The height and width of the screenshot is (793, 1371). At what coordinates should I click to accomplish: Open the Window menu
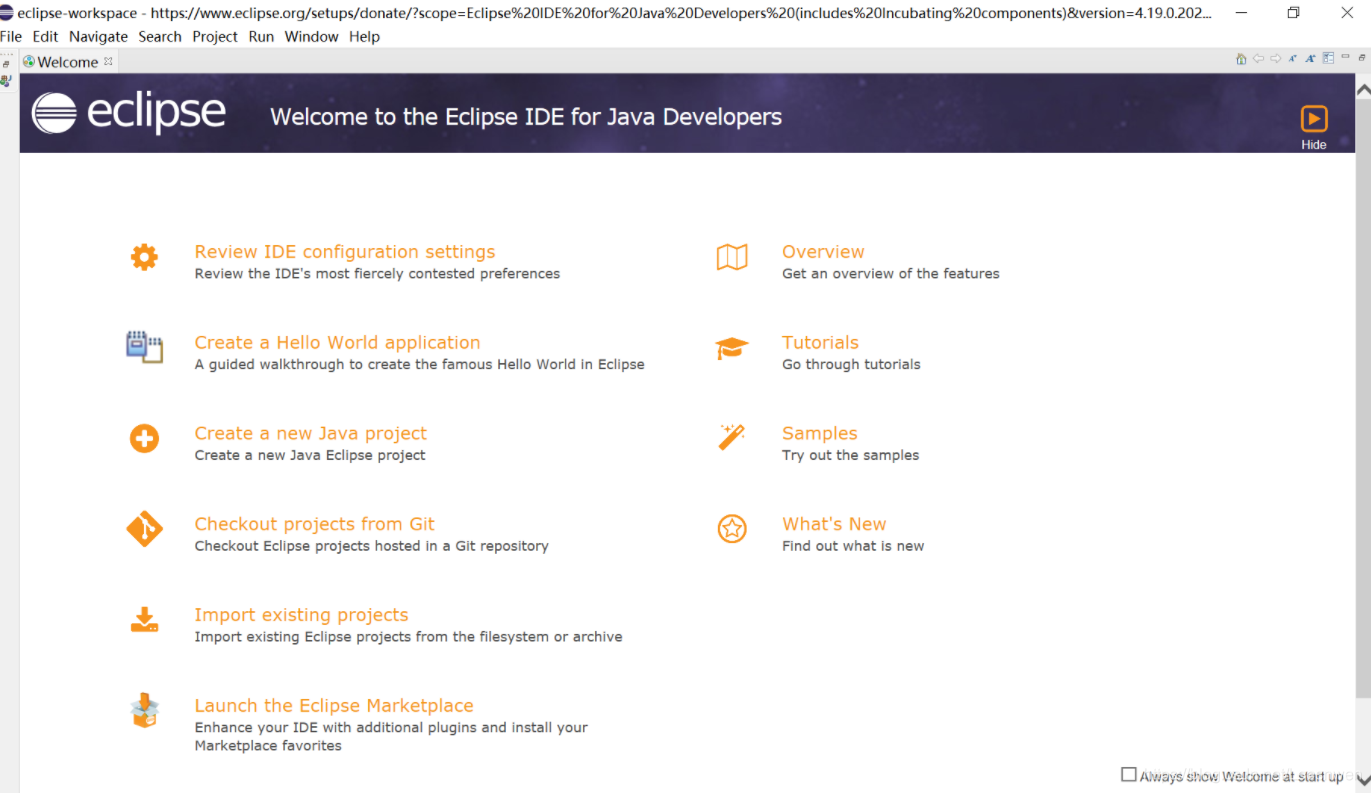click(x=311, y=36)
